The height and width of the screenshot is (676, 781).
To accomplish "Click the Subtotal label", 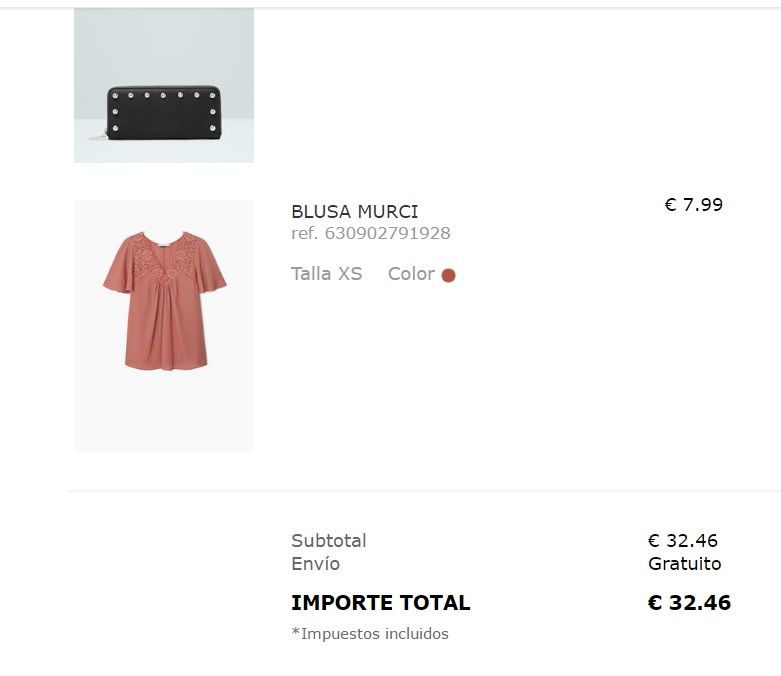I will point(328,540).
